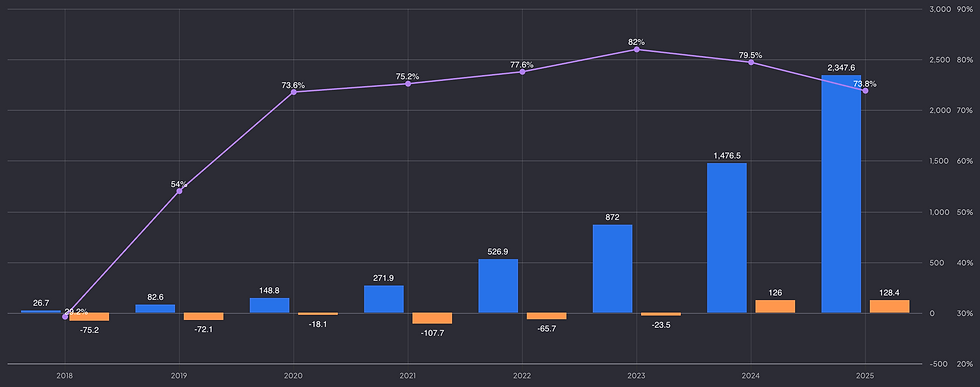
Task: Click the 2025 orange bar labeled 128.4
Action: pyautogui.click(x=890, y=306)
